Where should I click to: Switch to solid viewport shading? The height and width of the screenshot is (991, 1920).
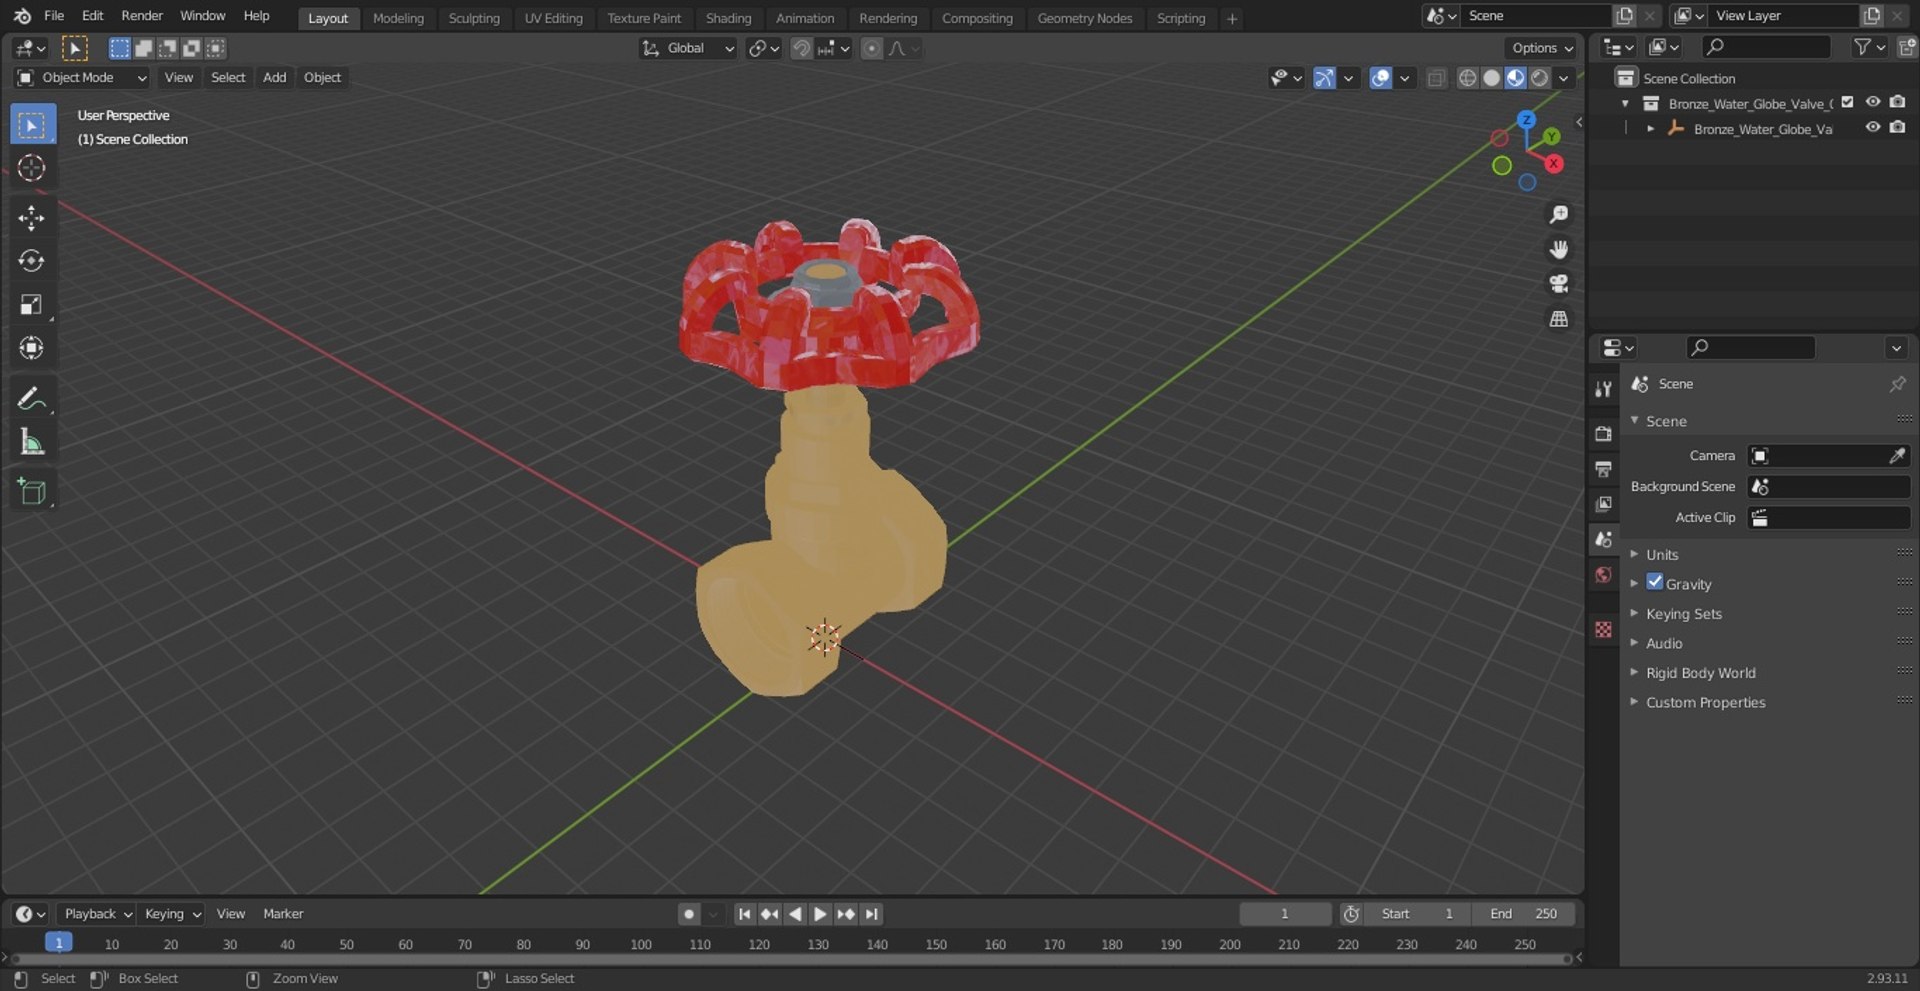click(x=1491, y=78)
